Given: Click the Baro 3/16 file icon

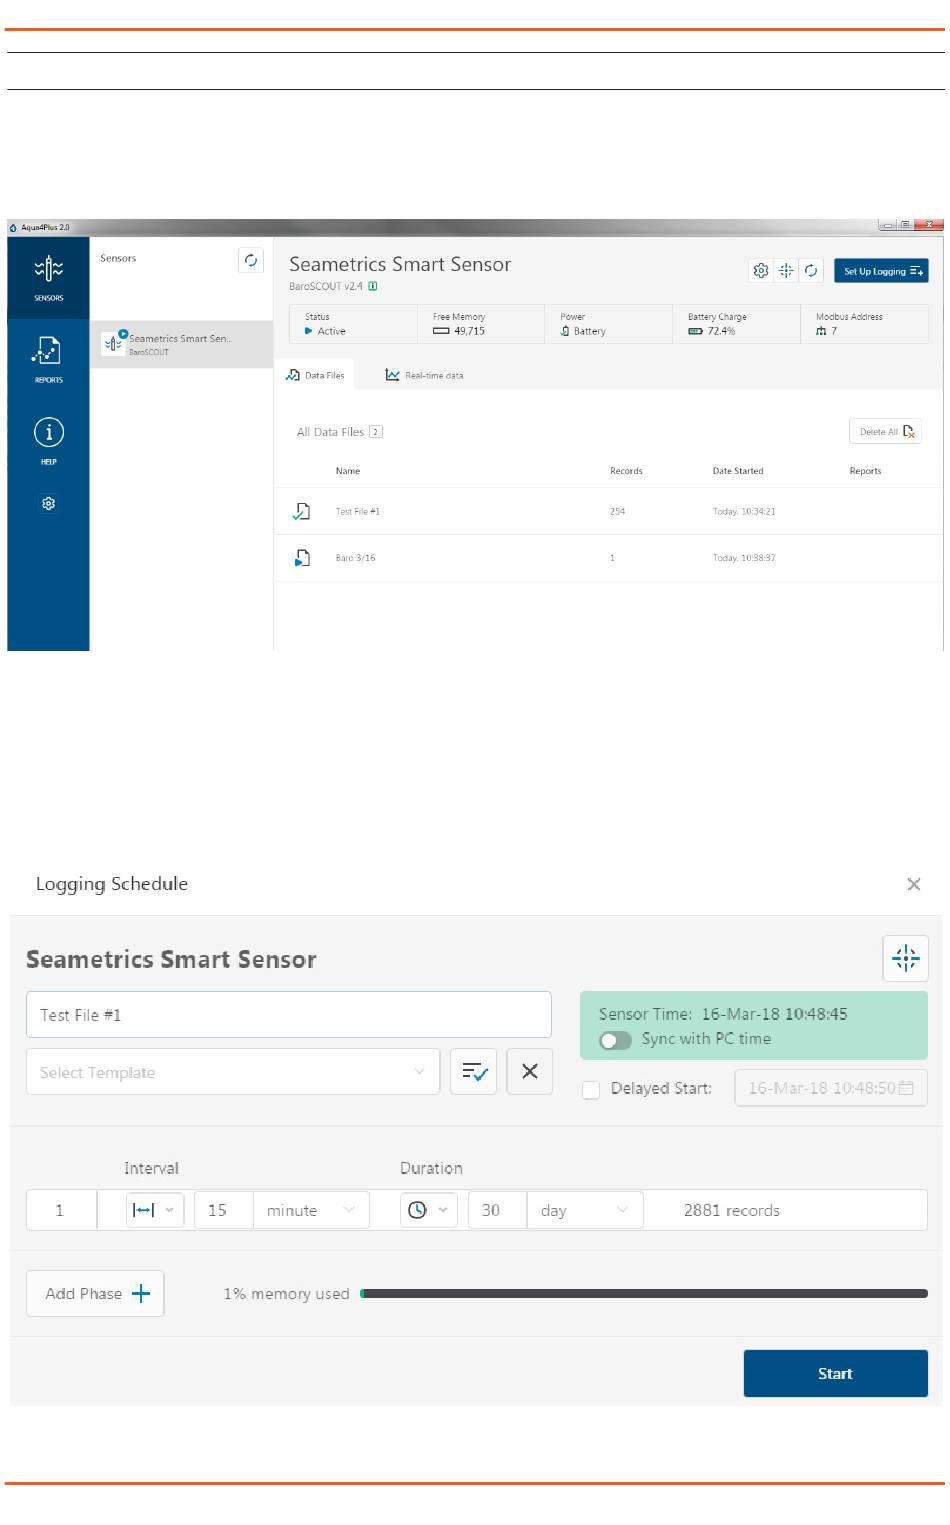Looking at the screenshot, I should [302, 558].
